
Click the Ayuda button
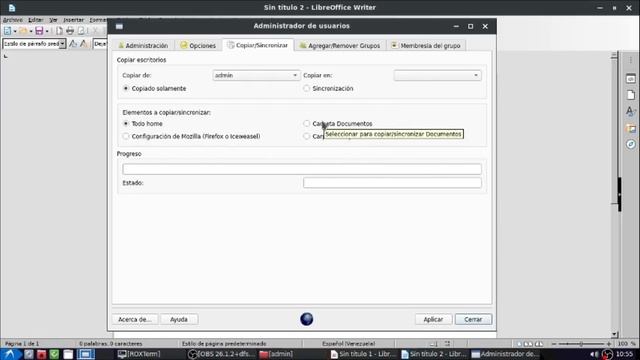[179, 319]
